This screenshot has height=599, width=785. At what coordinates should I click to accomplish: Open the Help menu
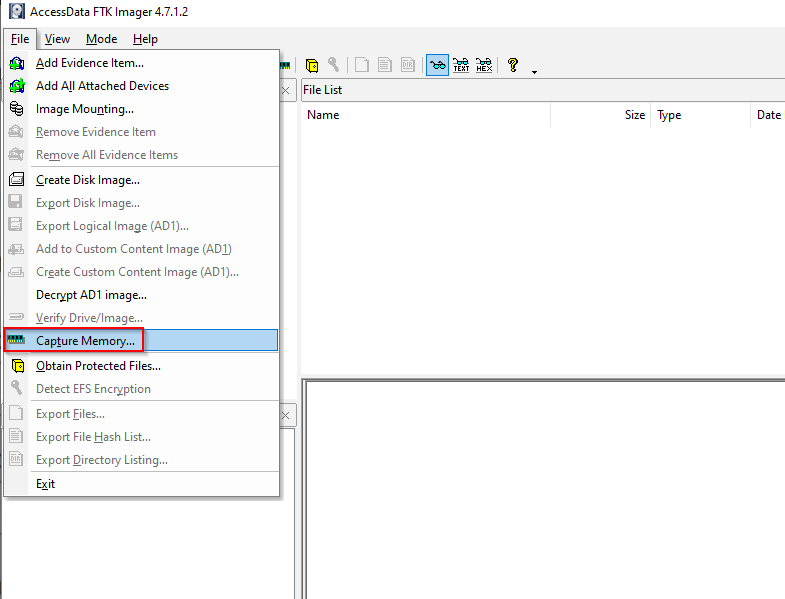tap(145, 39)
